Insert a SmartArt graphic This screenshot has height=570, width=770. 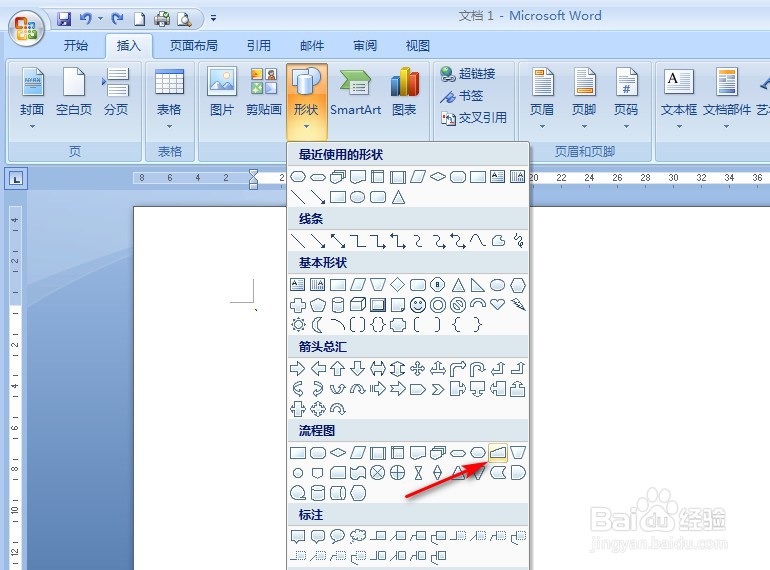[356, 92]
